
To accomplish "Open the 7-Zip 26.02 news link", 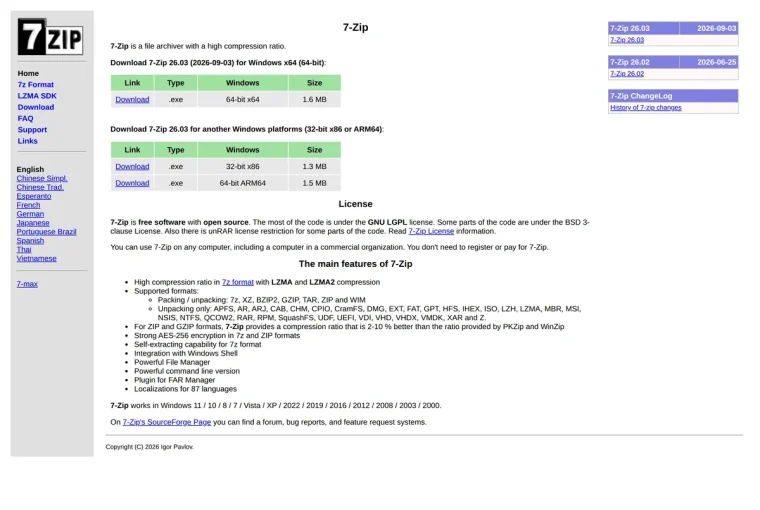I will [x=627, y=74].
